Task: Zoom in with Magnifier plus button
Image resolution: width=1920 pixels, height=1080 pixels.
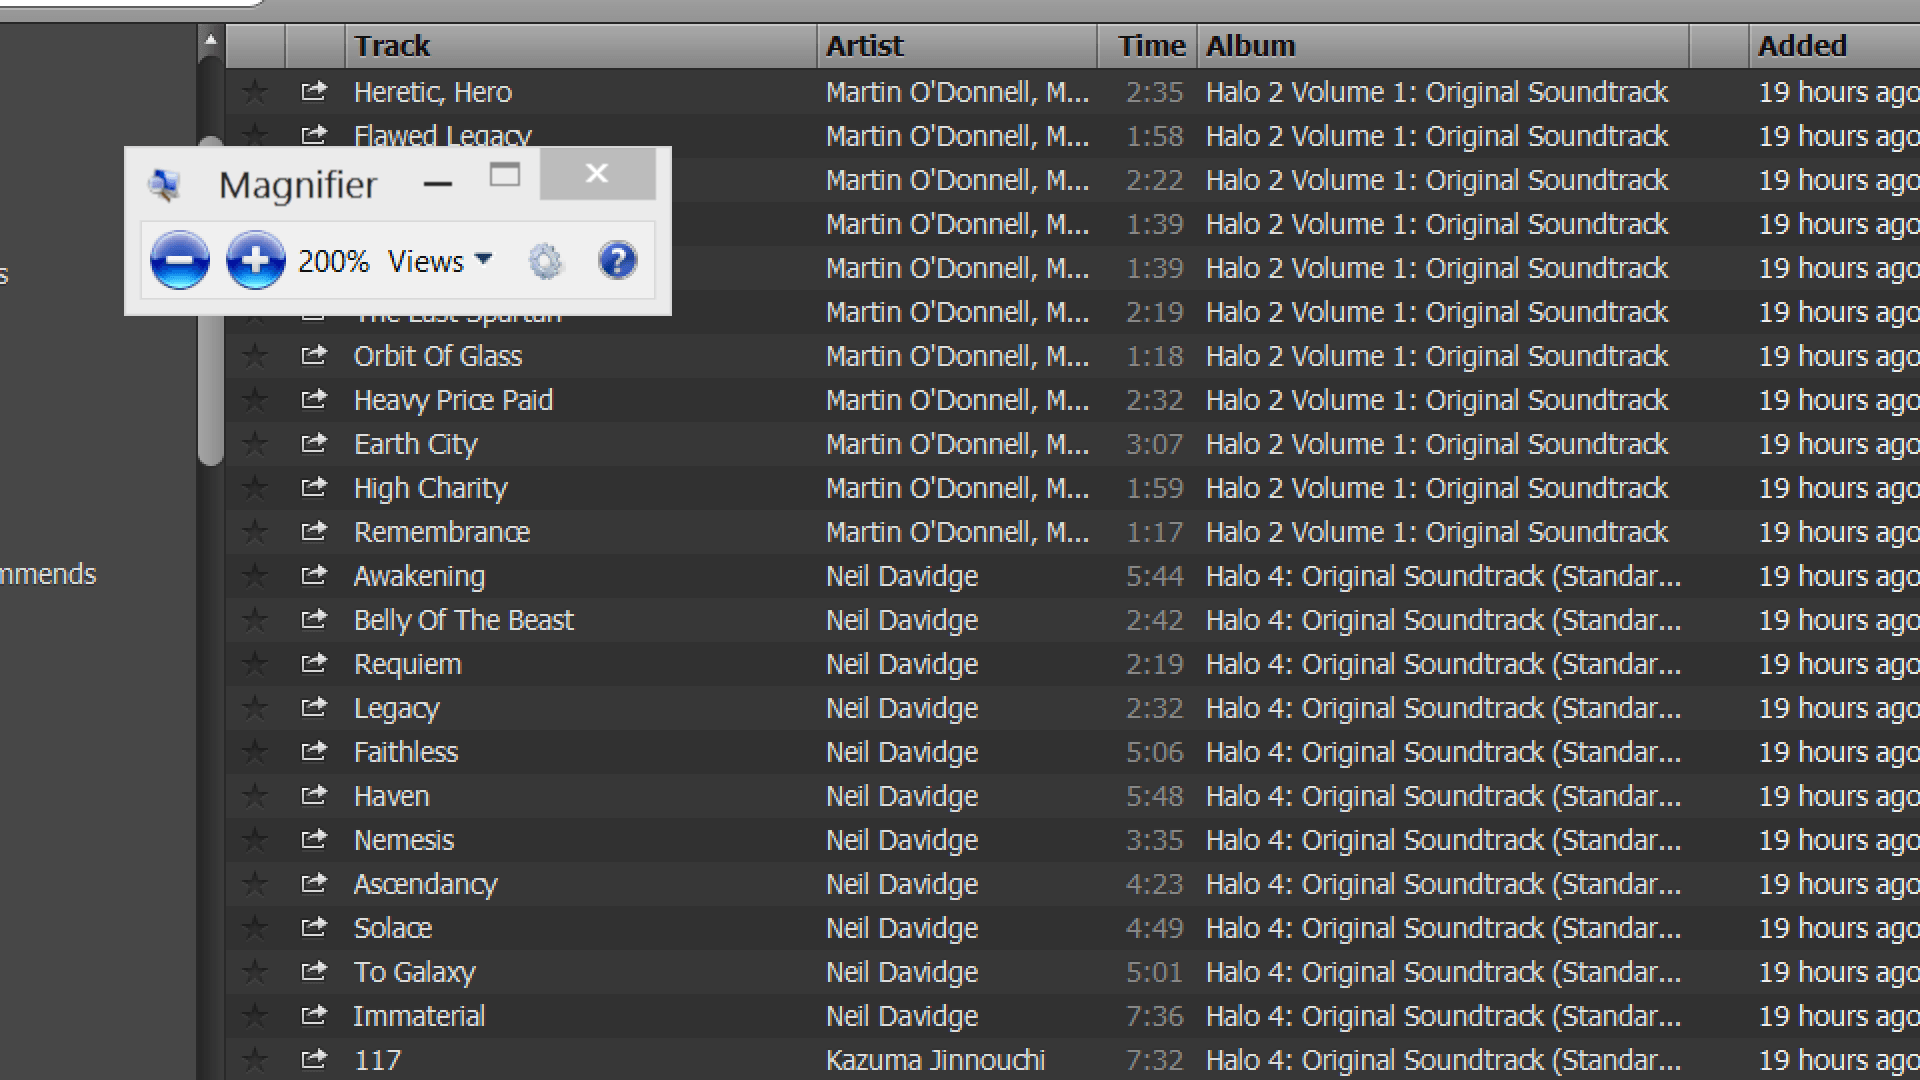Action: tap(256, 261)
